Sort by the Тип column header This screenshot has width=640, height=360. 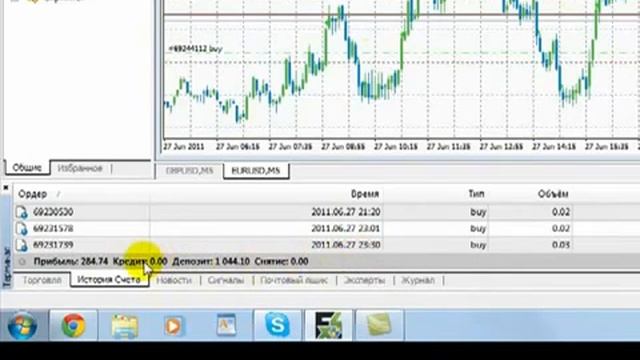point(476,194)
